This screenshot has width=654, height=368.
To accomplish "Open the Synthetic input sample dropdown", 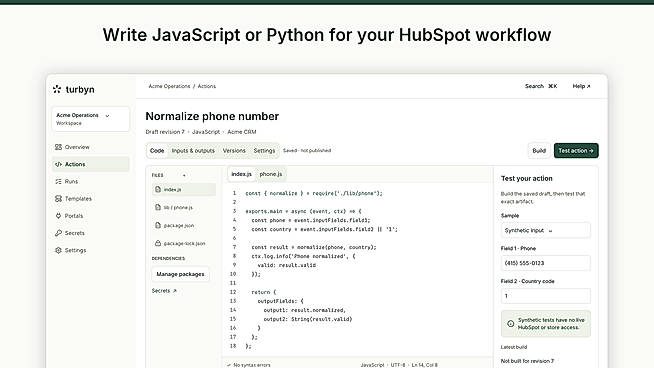I will click(546, 230).
